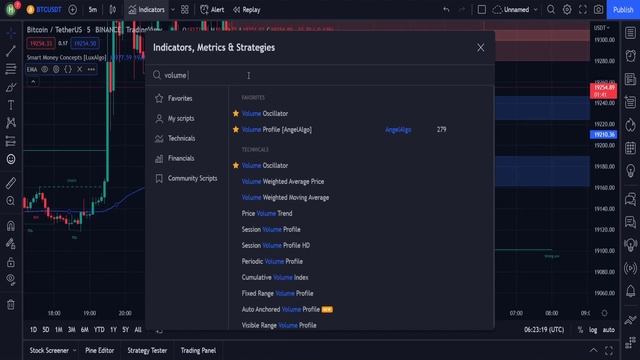This screenshot has height=360, width=640.
Task: Open the Unnamed layout dropdown
Action: pos(515,10)
